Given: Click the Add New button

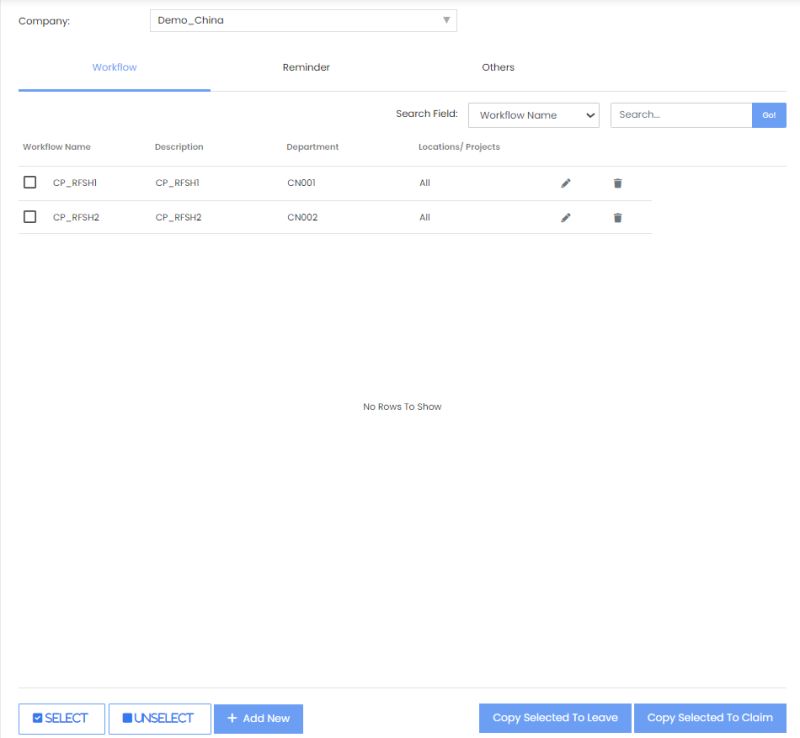Looking at the screenshot, I should click(x=258, y=719).
